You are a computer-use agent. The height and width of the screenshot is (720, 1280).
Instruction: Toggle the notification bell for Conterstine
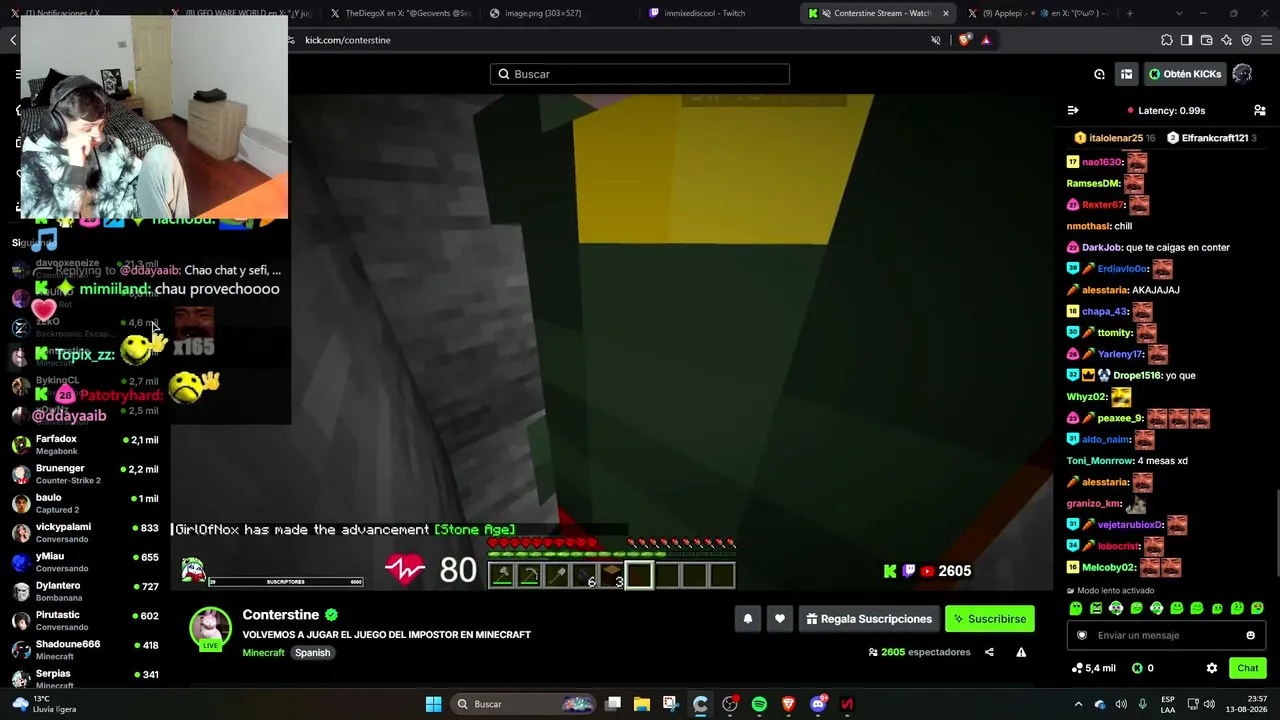(x=747, y=619)
